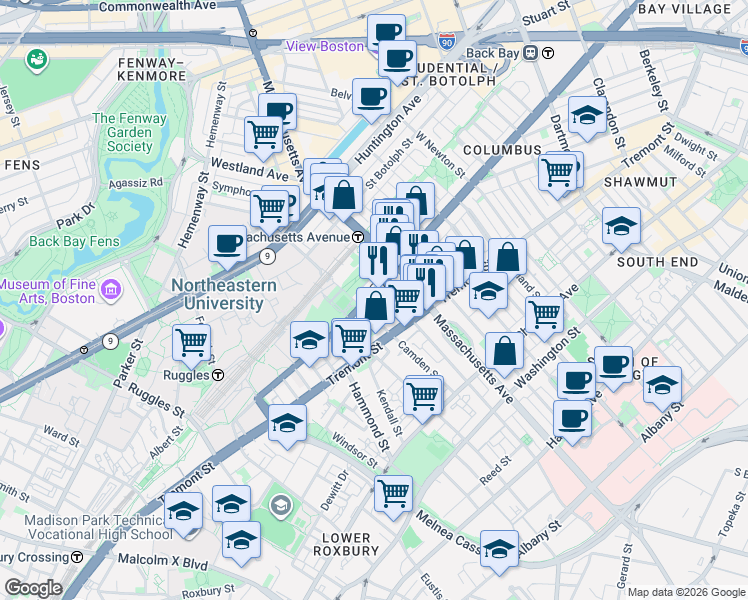The image size is (748, 600).
Task: Select route 9 shield near Massachusetts Avenue station
Action: [267, 256]
